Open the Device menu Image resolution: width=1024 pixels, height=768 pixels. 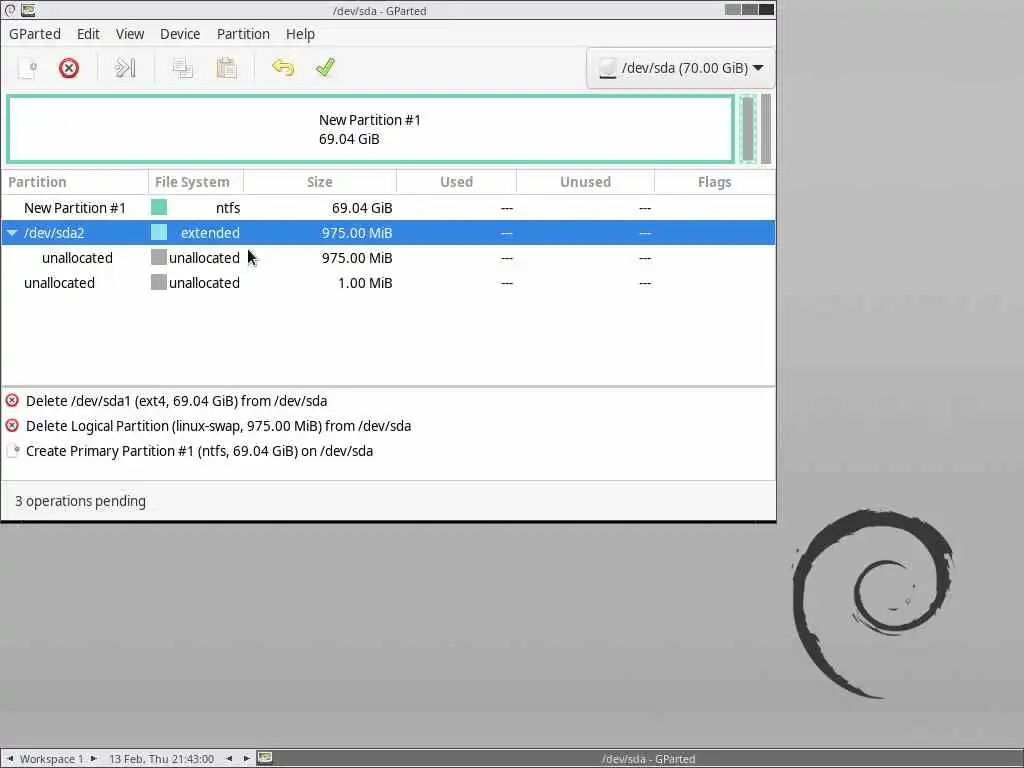point(180,34)
